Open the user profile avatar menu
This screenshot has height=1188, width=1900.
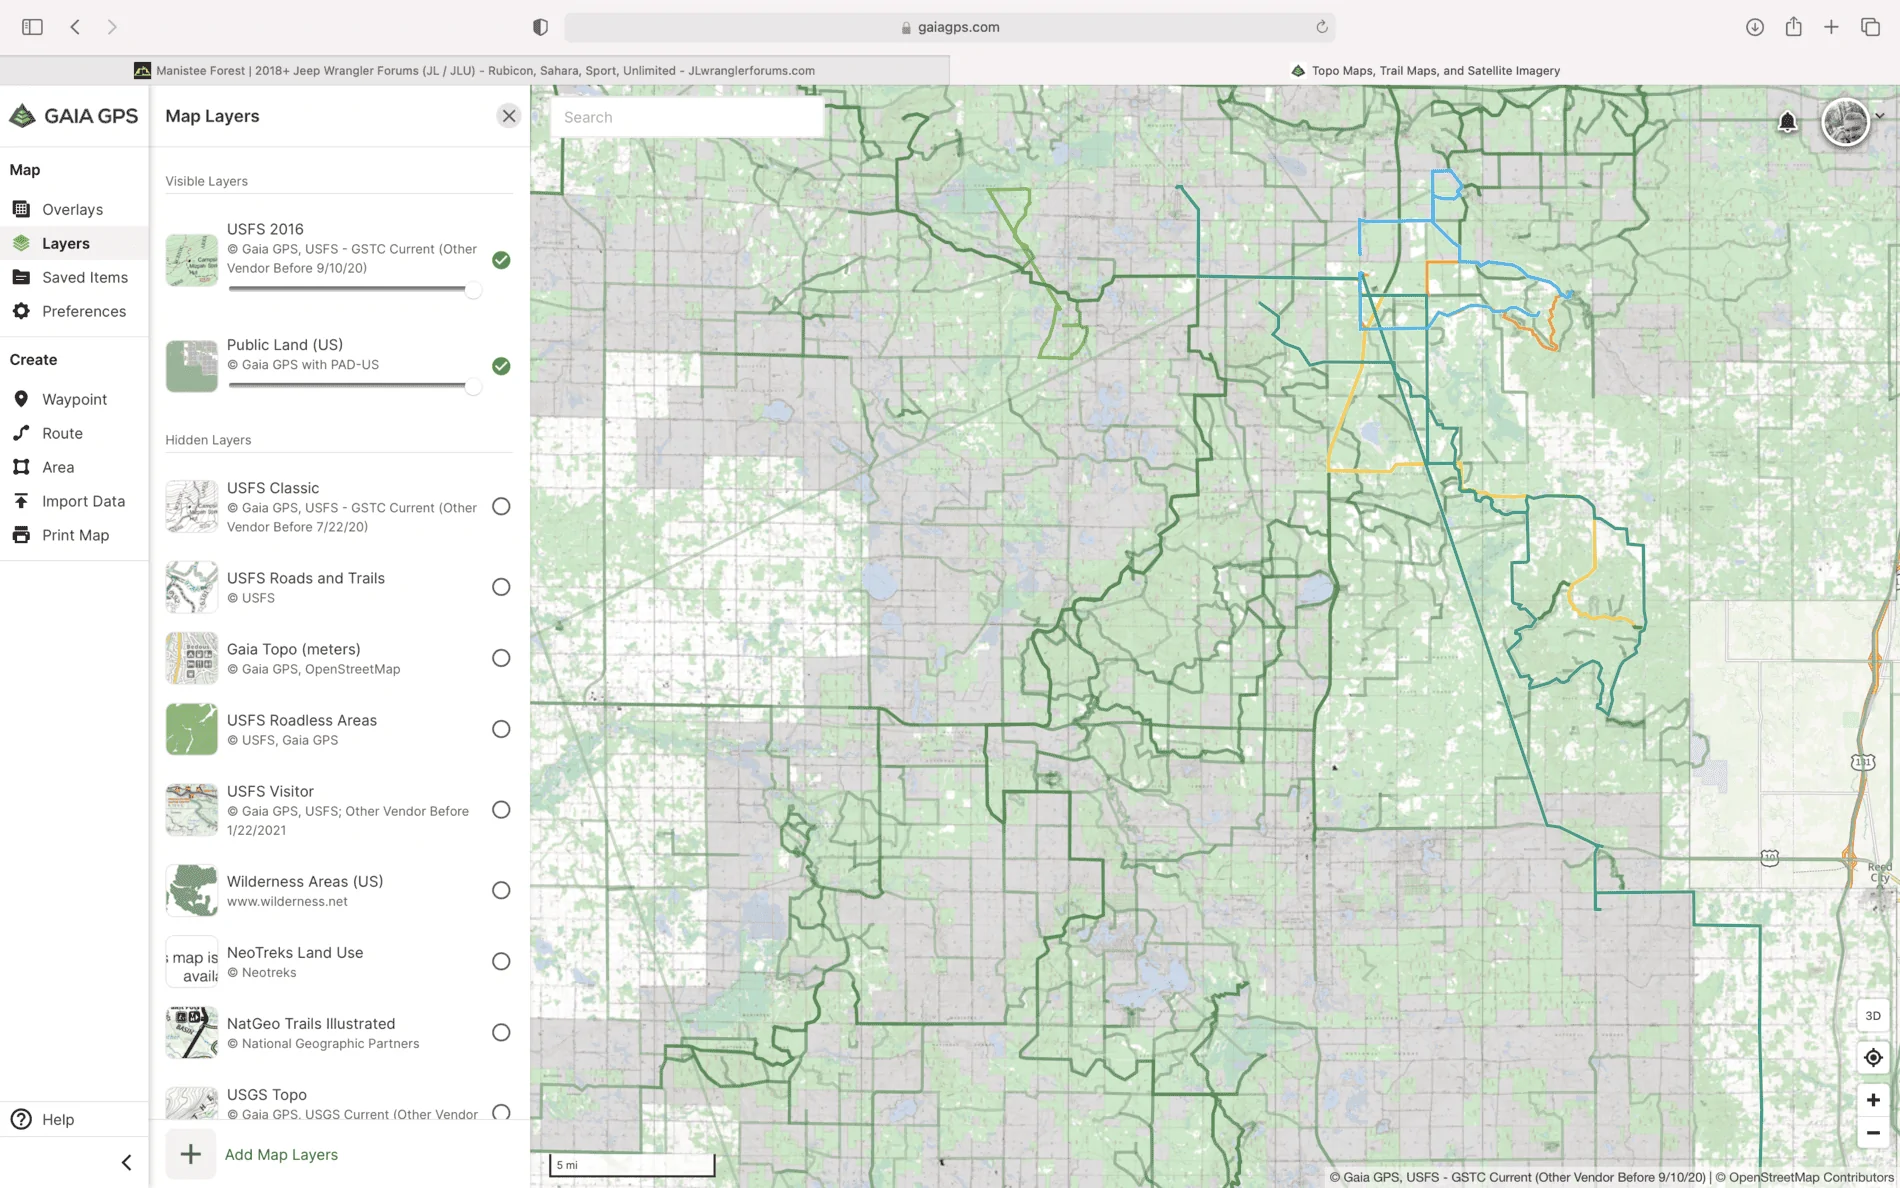(x=1846, y=123)
